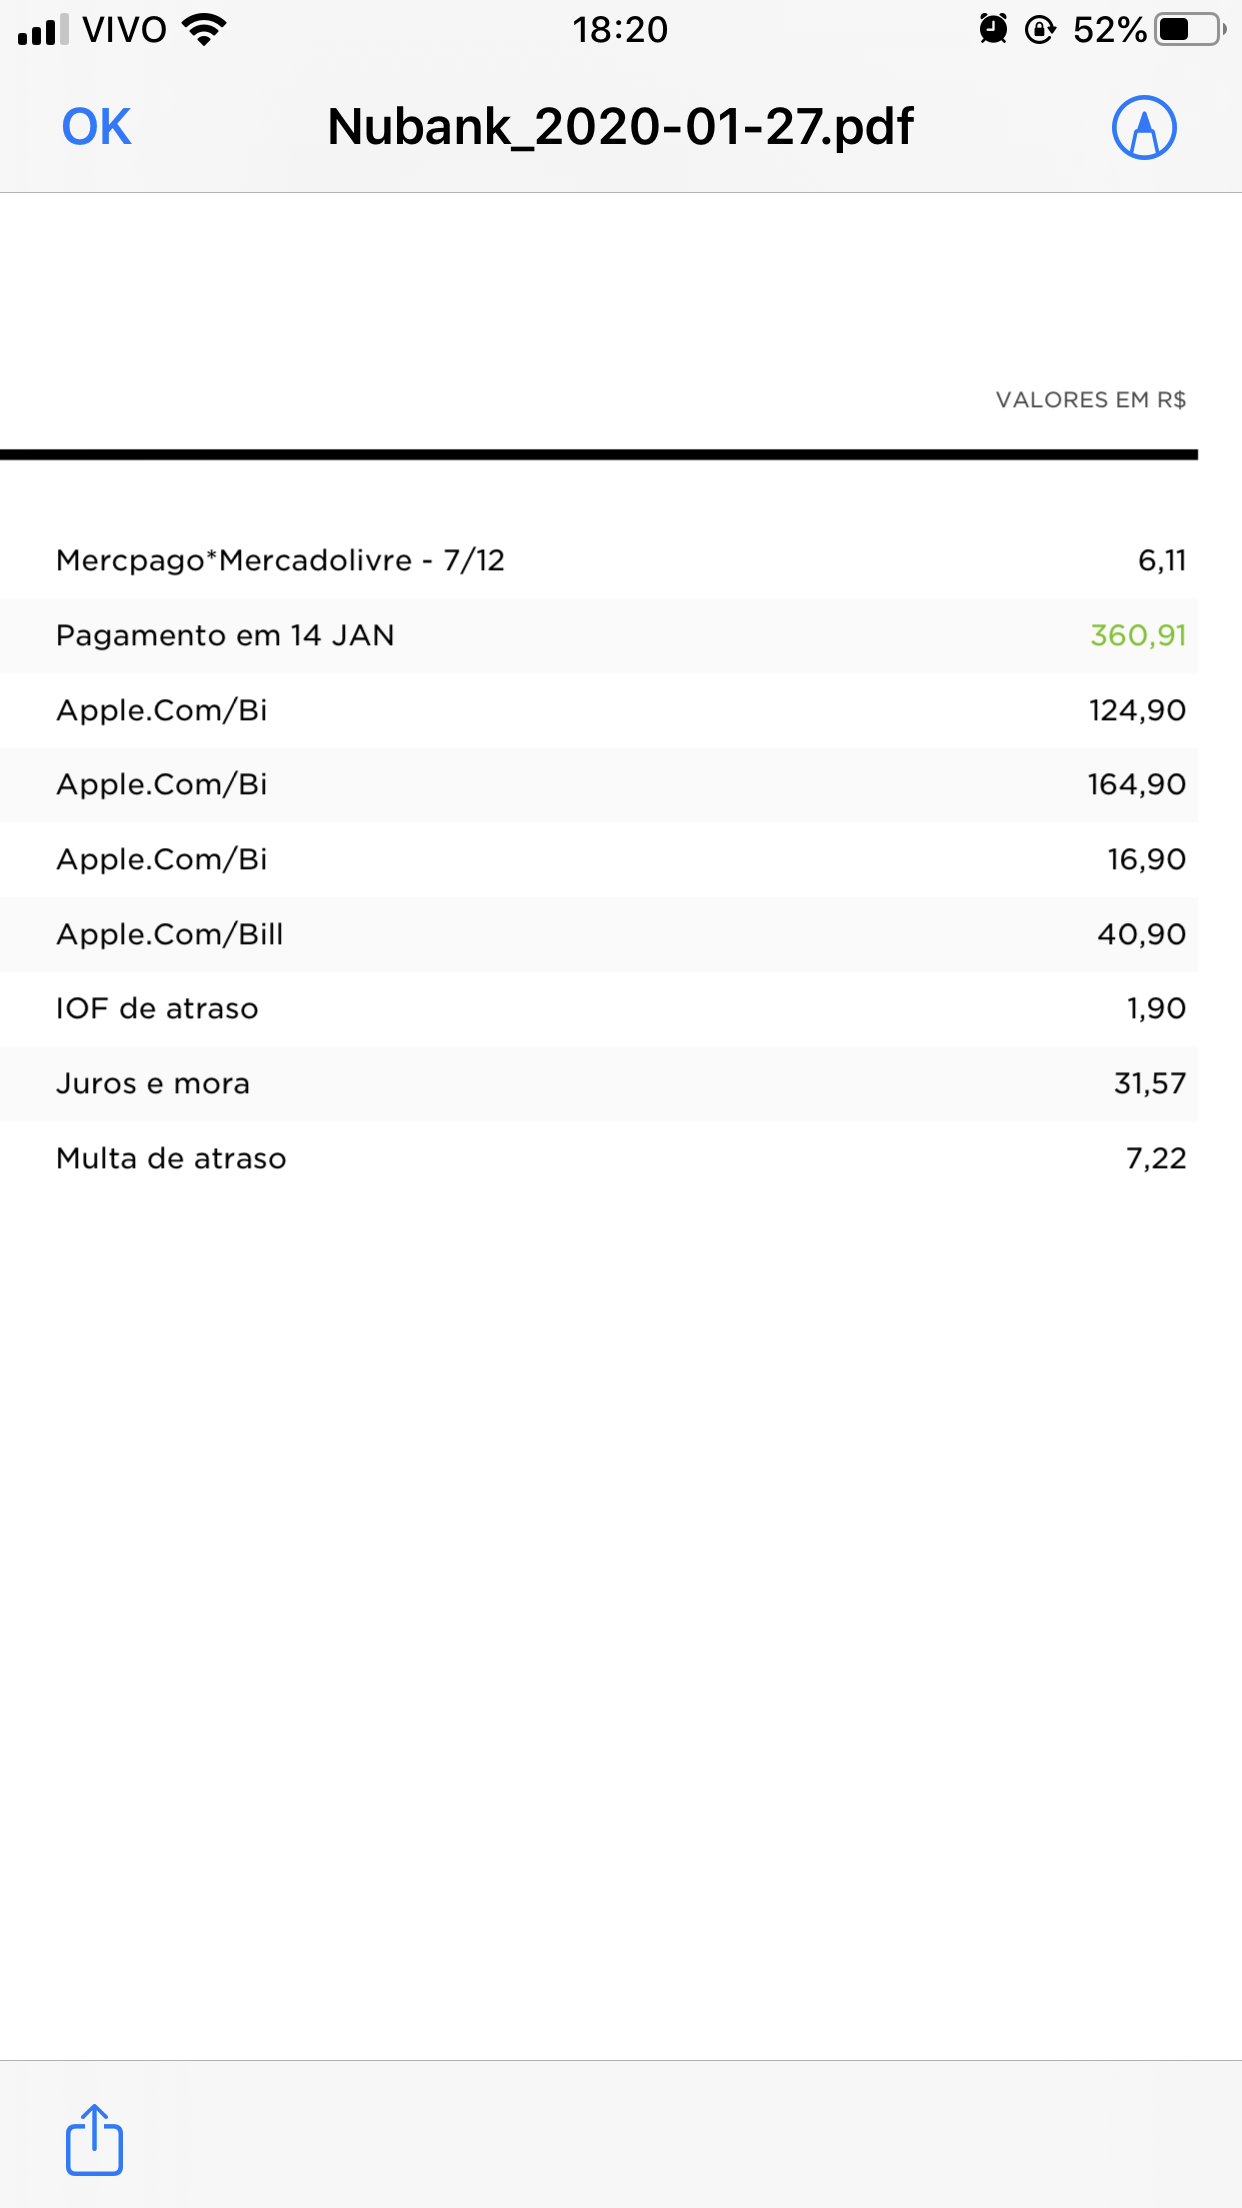This screenshot has height=2208, width=1242.
Task: Tap the alarm clock status icon
Action: pos(993,30)
